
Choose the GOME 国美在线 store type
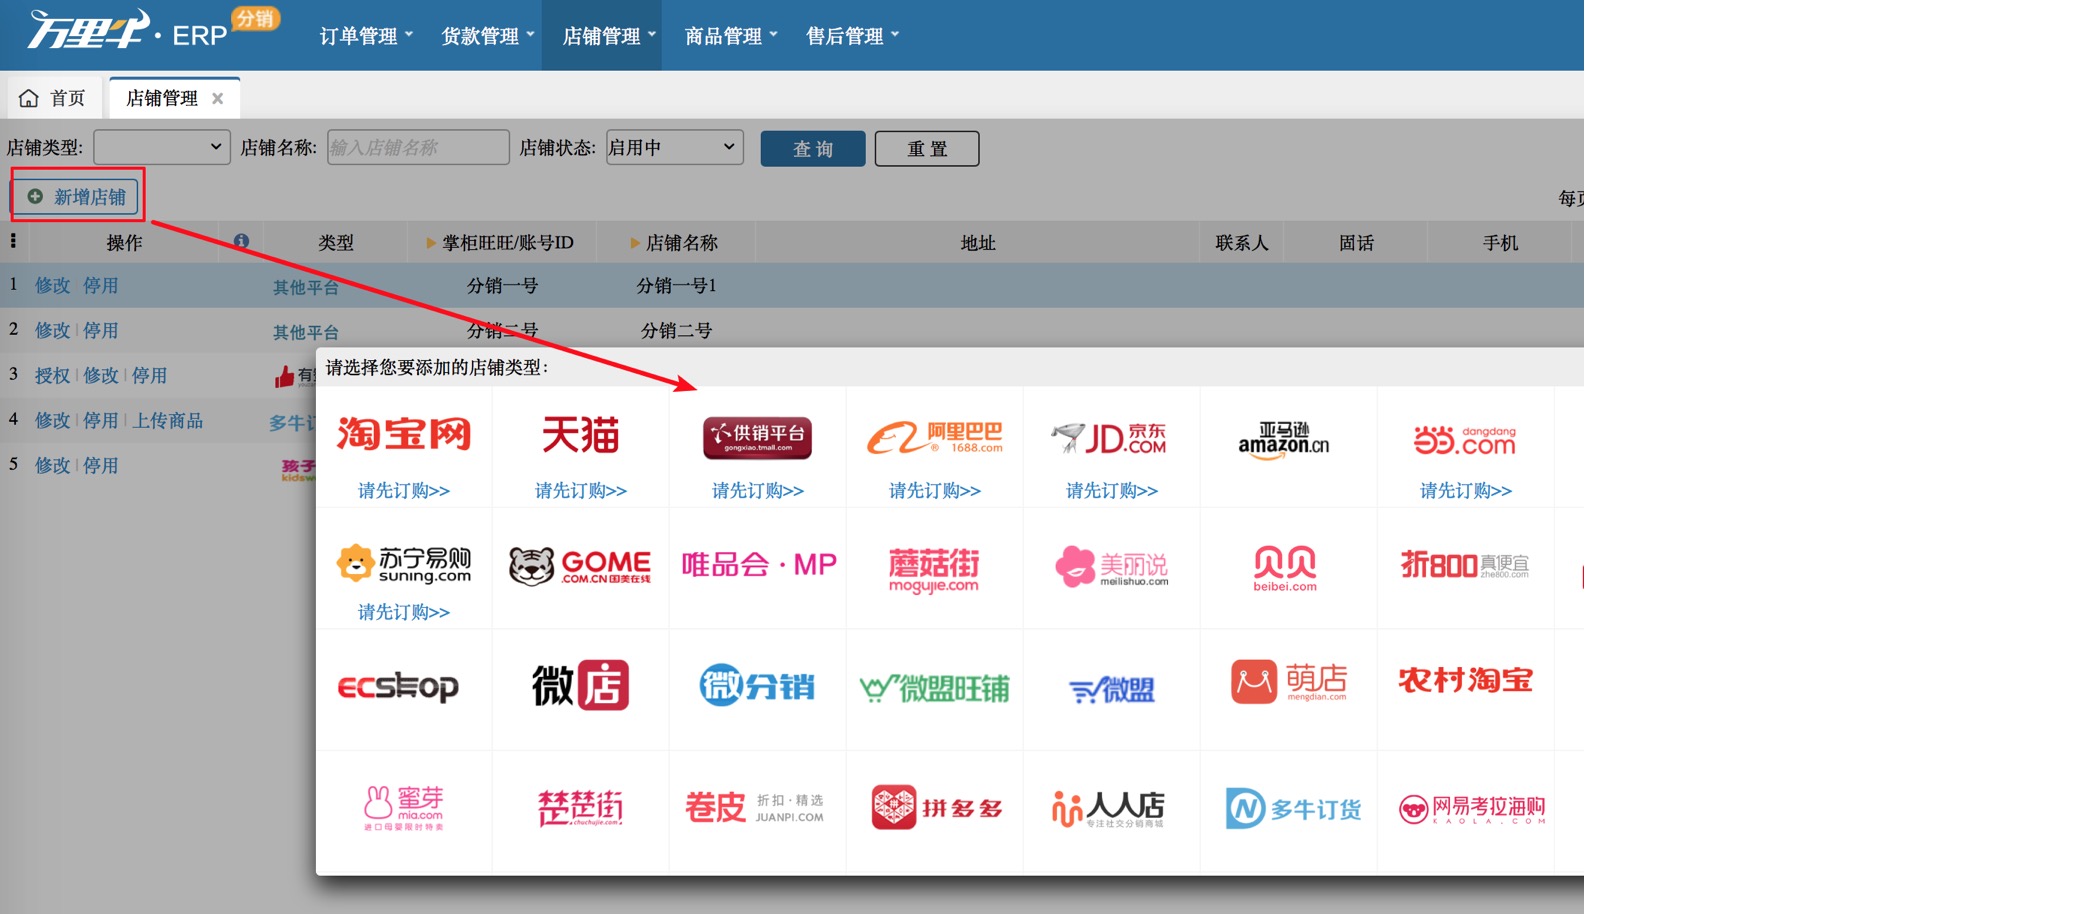tap(580, 566)
